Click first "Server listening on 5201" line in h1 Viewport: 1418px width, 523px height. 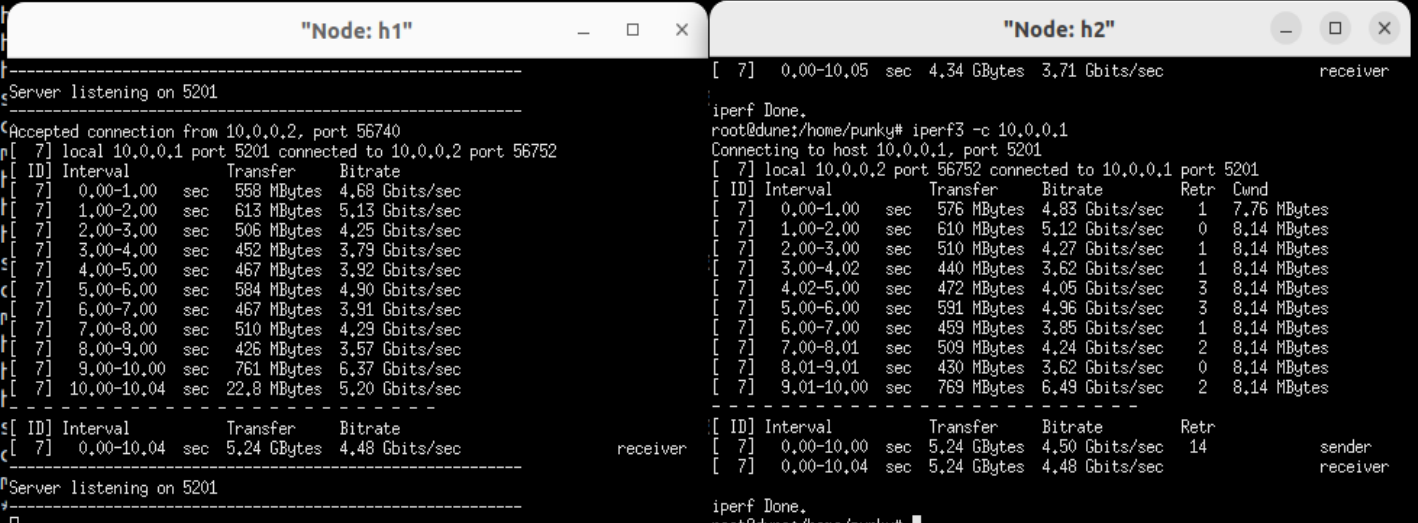coord(114,92)
